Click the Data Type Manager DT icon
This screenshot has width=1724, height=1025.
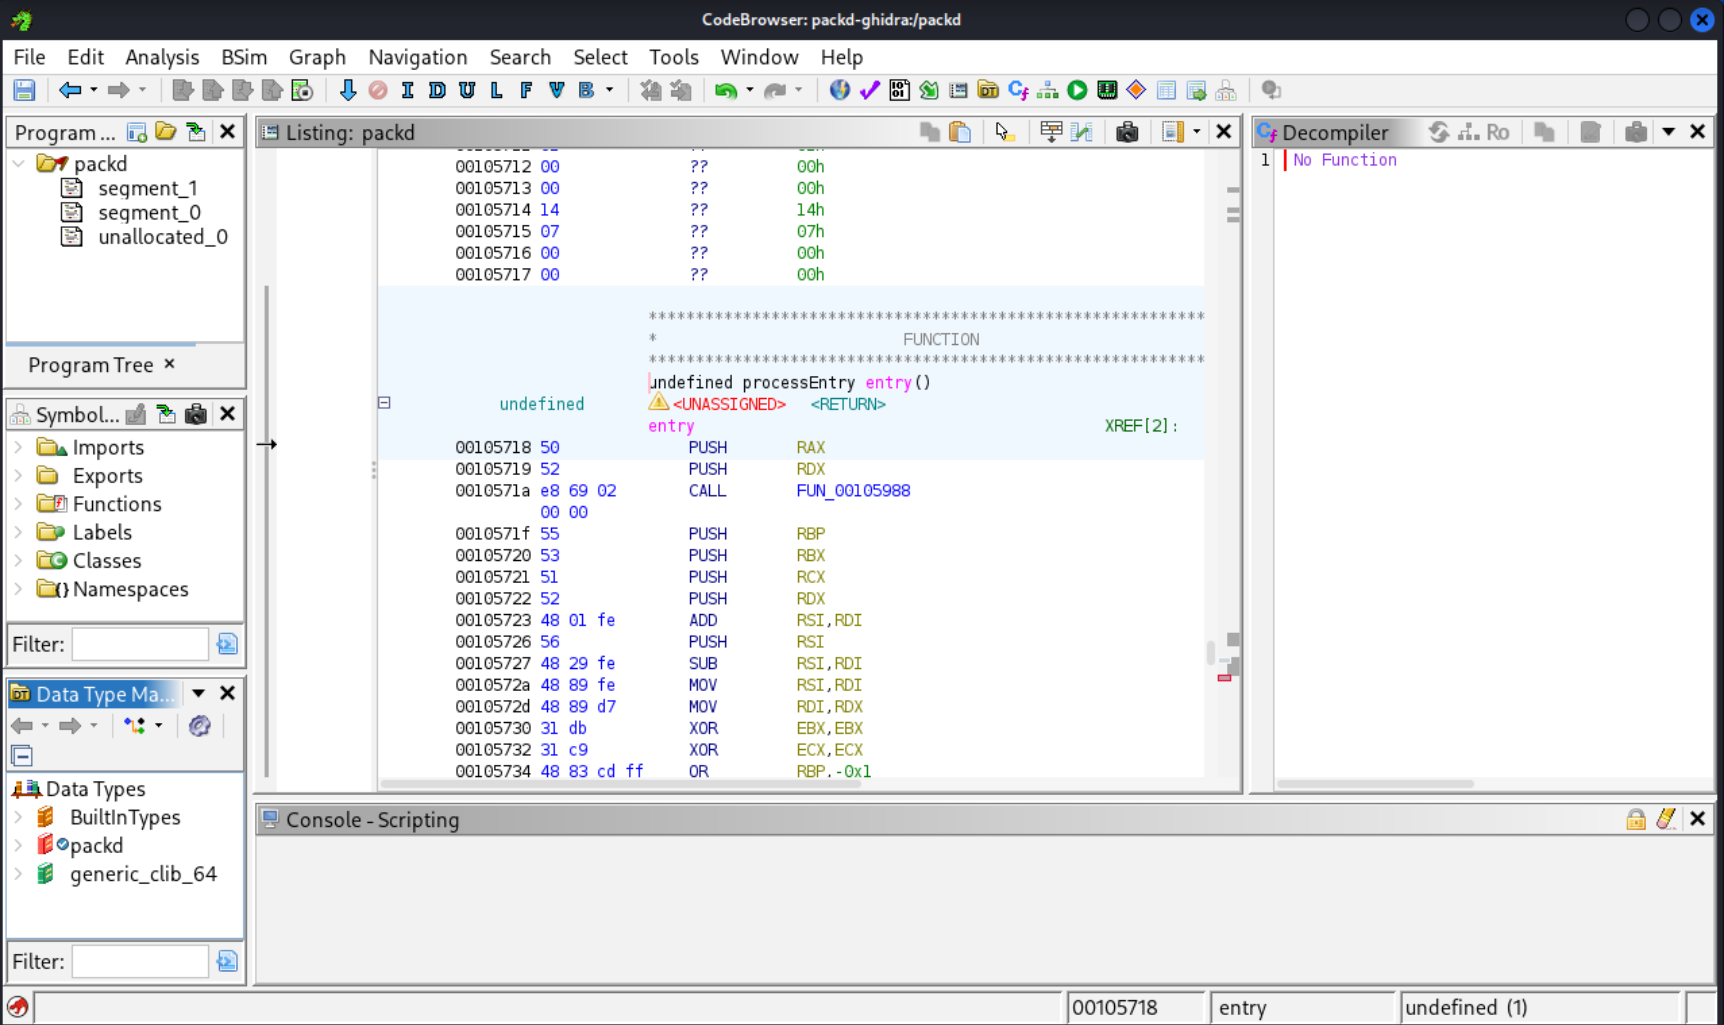point(988,91)
